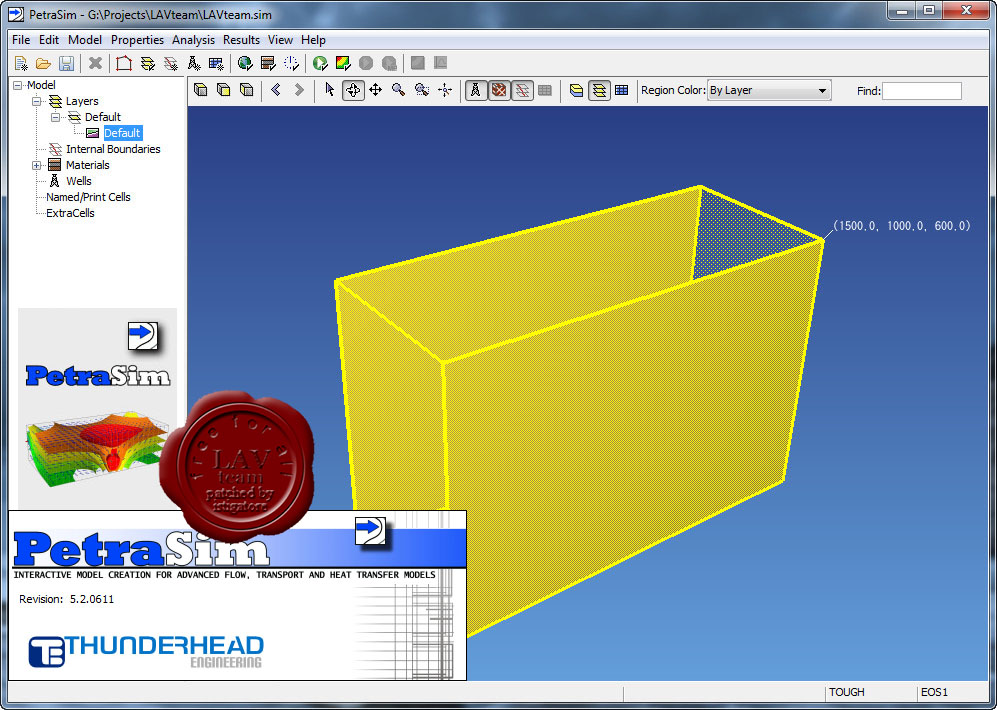Screen dimensions: 997x710
Task: Switch to single-region yellow block view
Action: pyautogui.click(x=576, y=90)
